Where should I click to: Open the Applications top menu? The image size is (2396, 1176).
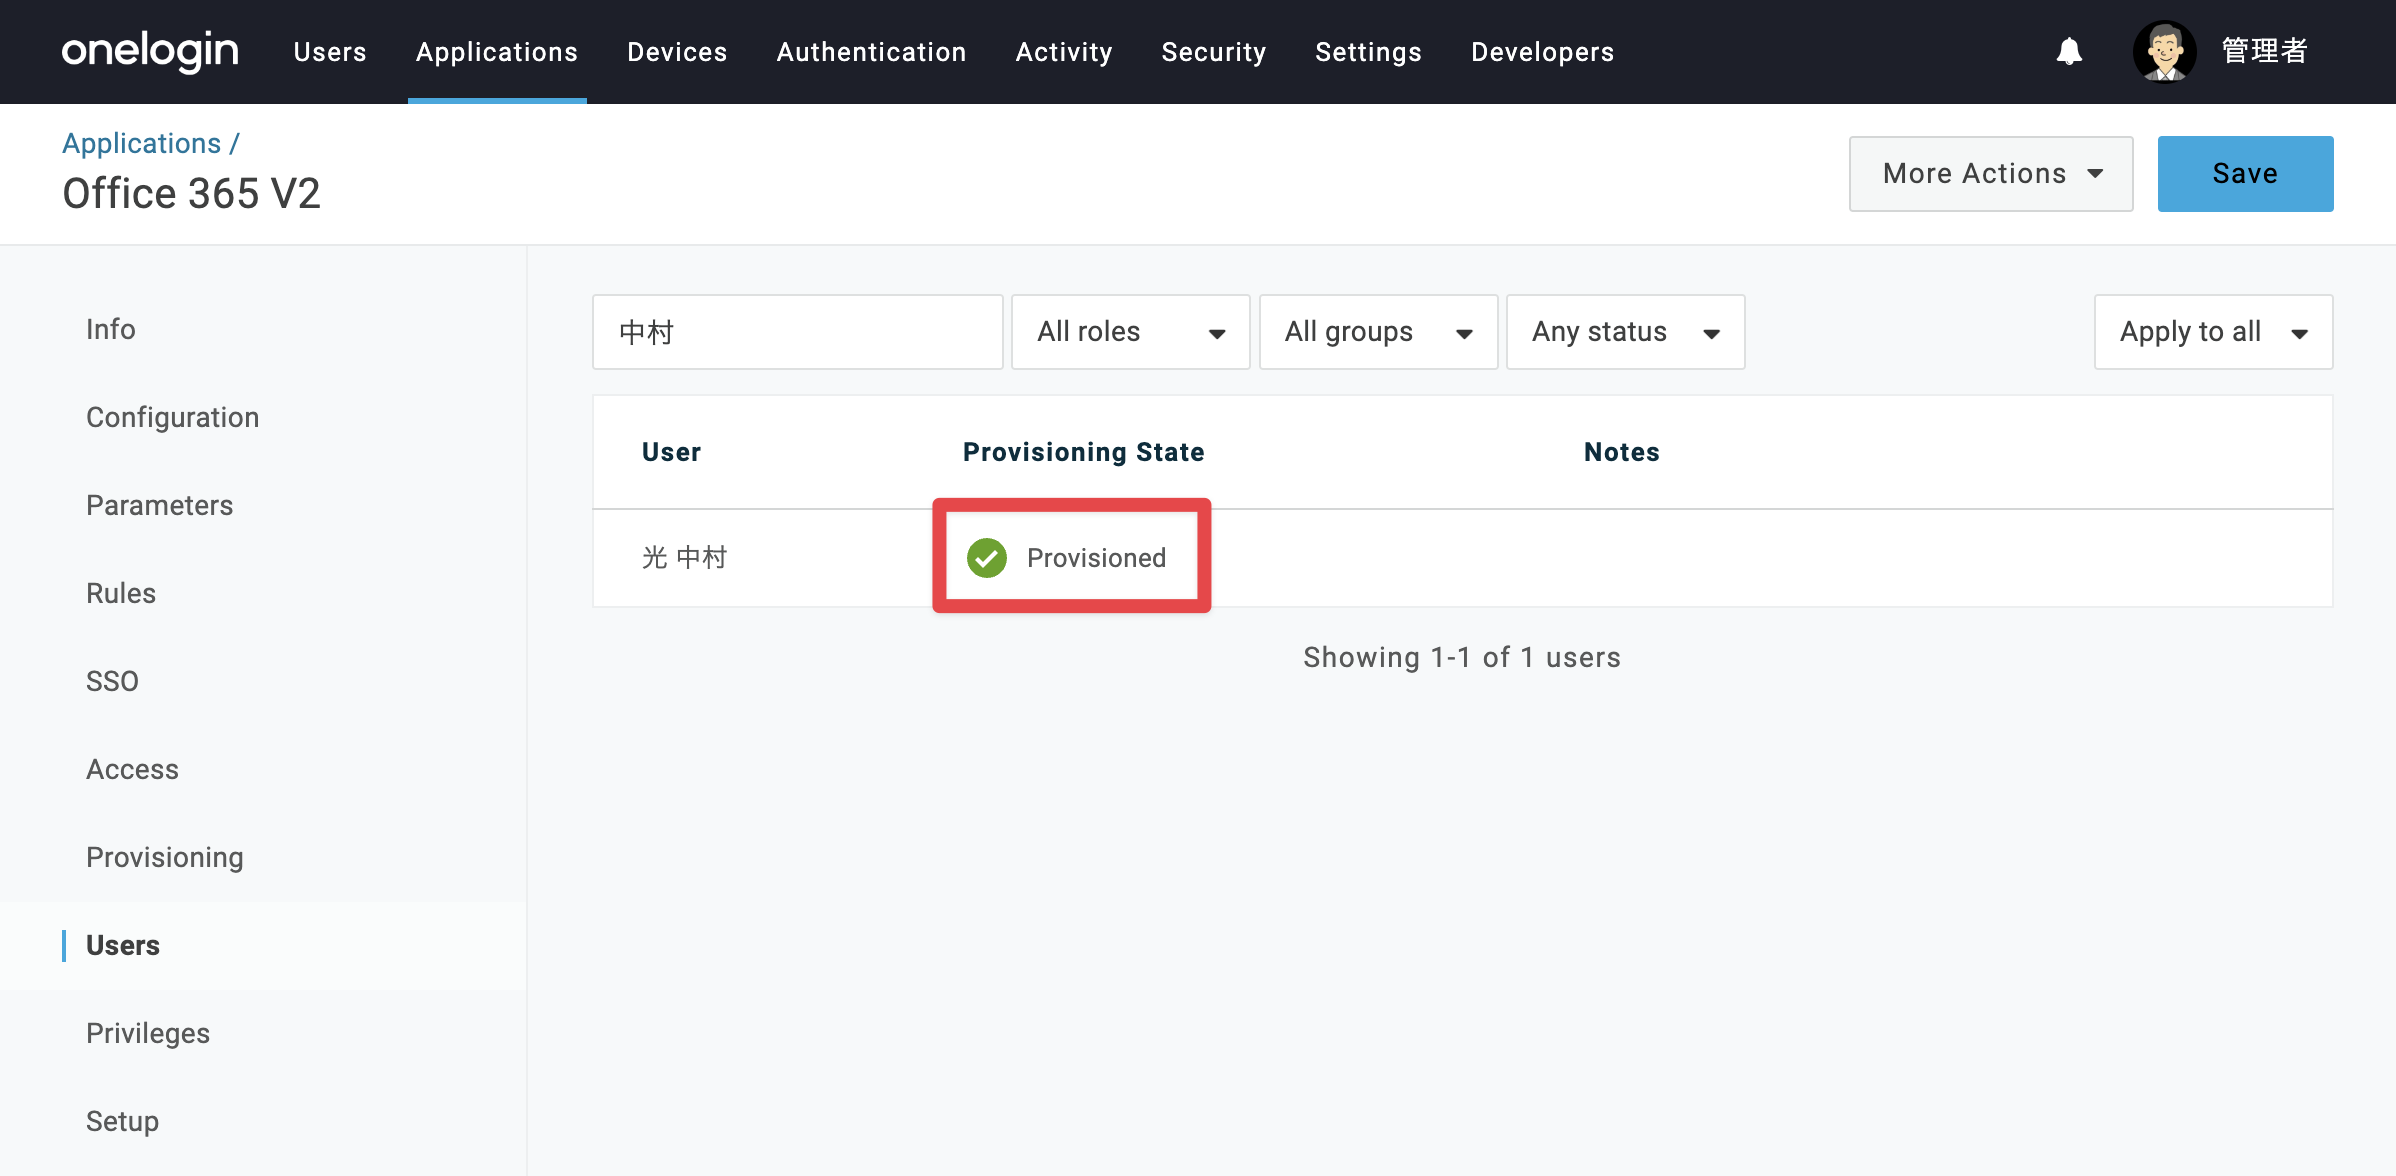pyautogui.click(x=497, y=52)
